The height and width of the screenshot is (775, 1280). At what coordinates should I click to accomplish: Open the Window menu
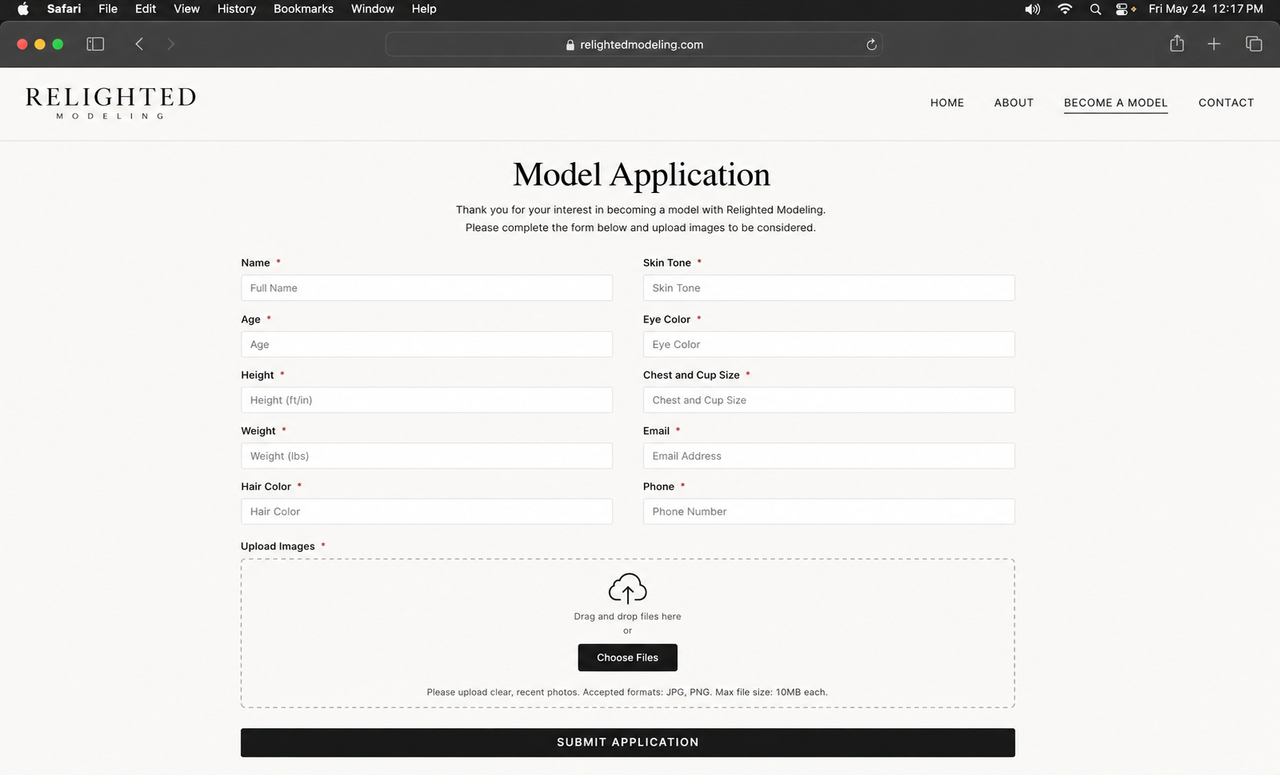tap(372, 9)
